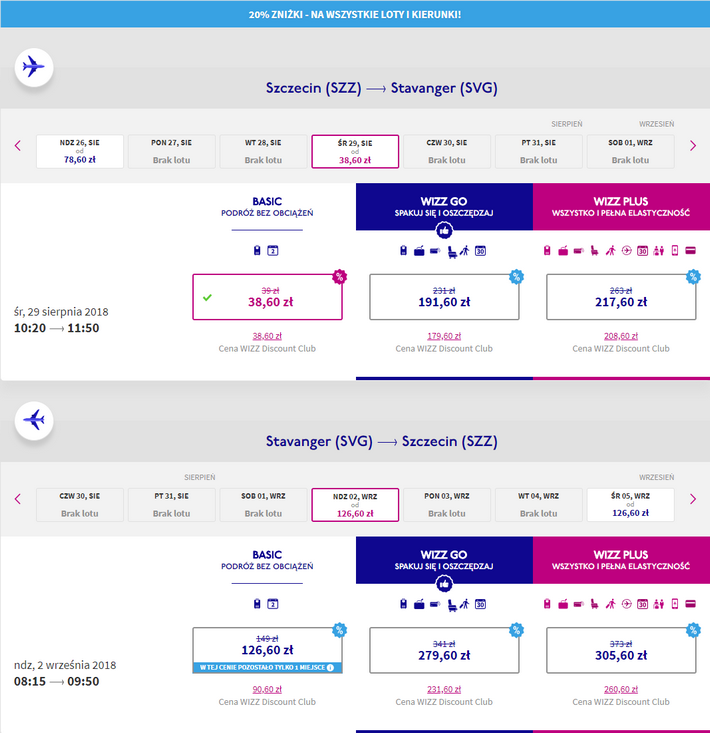Viewport: 710px width, 733px height.
Task: Click the 20% zniżki promo banner
Action: [355, 14]
